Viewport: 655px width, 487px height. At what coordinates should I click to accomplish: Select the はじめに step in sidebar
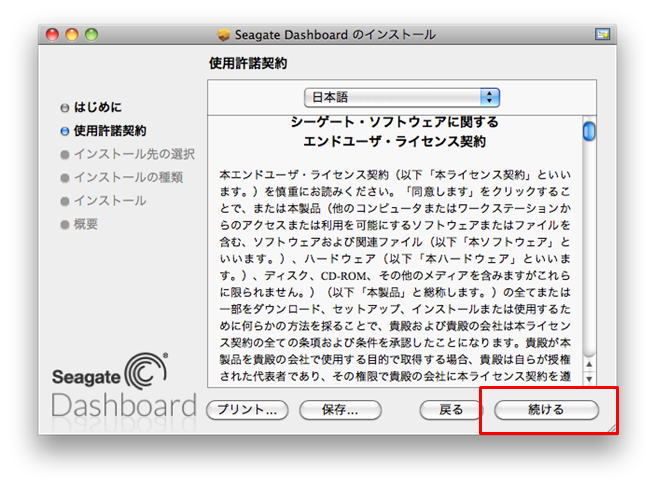point(91,107)
